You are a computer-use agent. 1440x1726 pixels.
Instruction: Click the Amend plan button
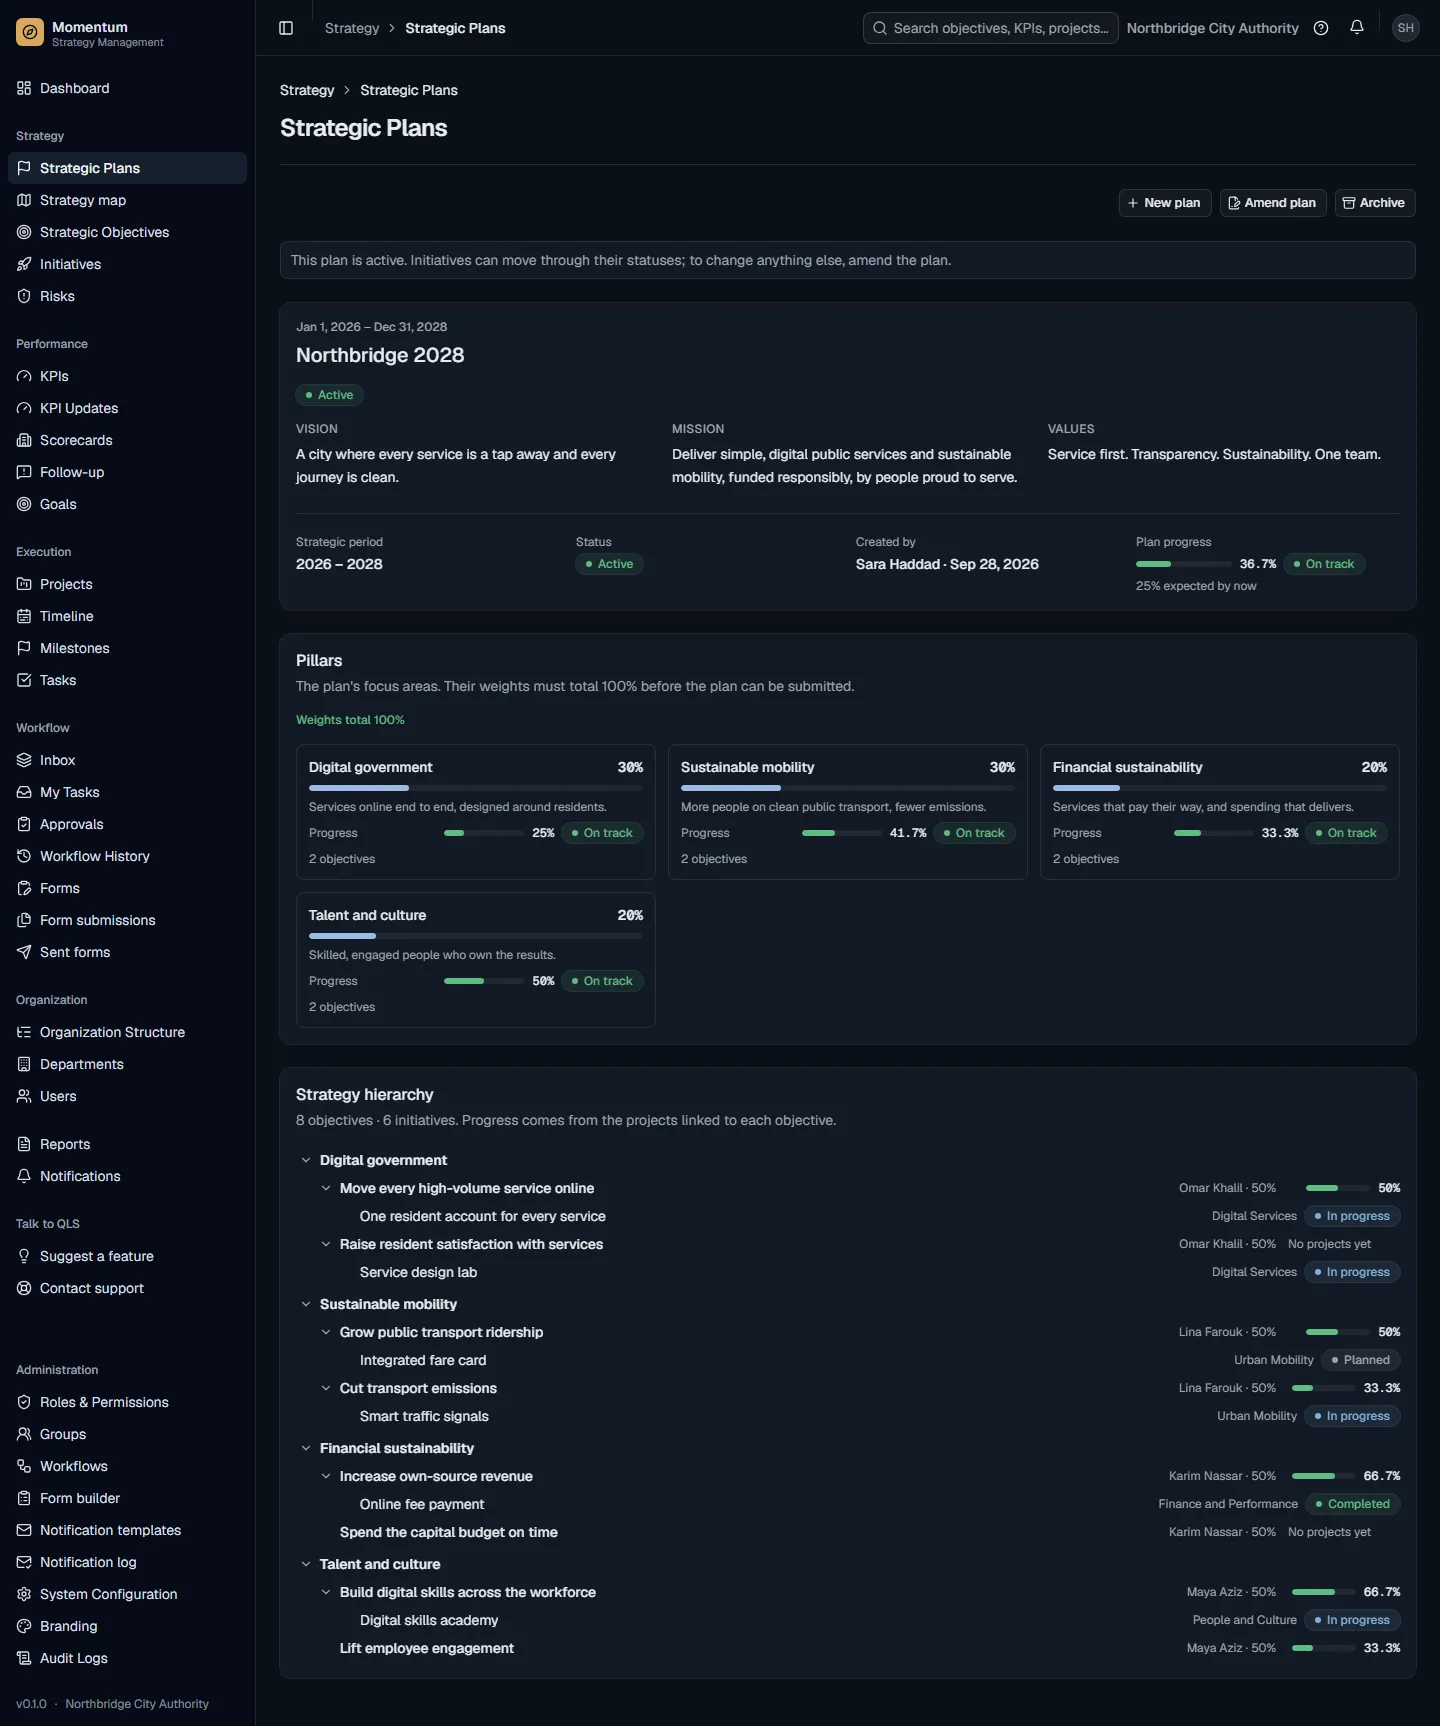pyautogui.click(x=1273, y=203)
